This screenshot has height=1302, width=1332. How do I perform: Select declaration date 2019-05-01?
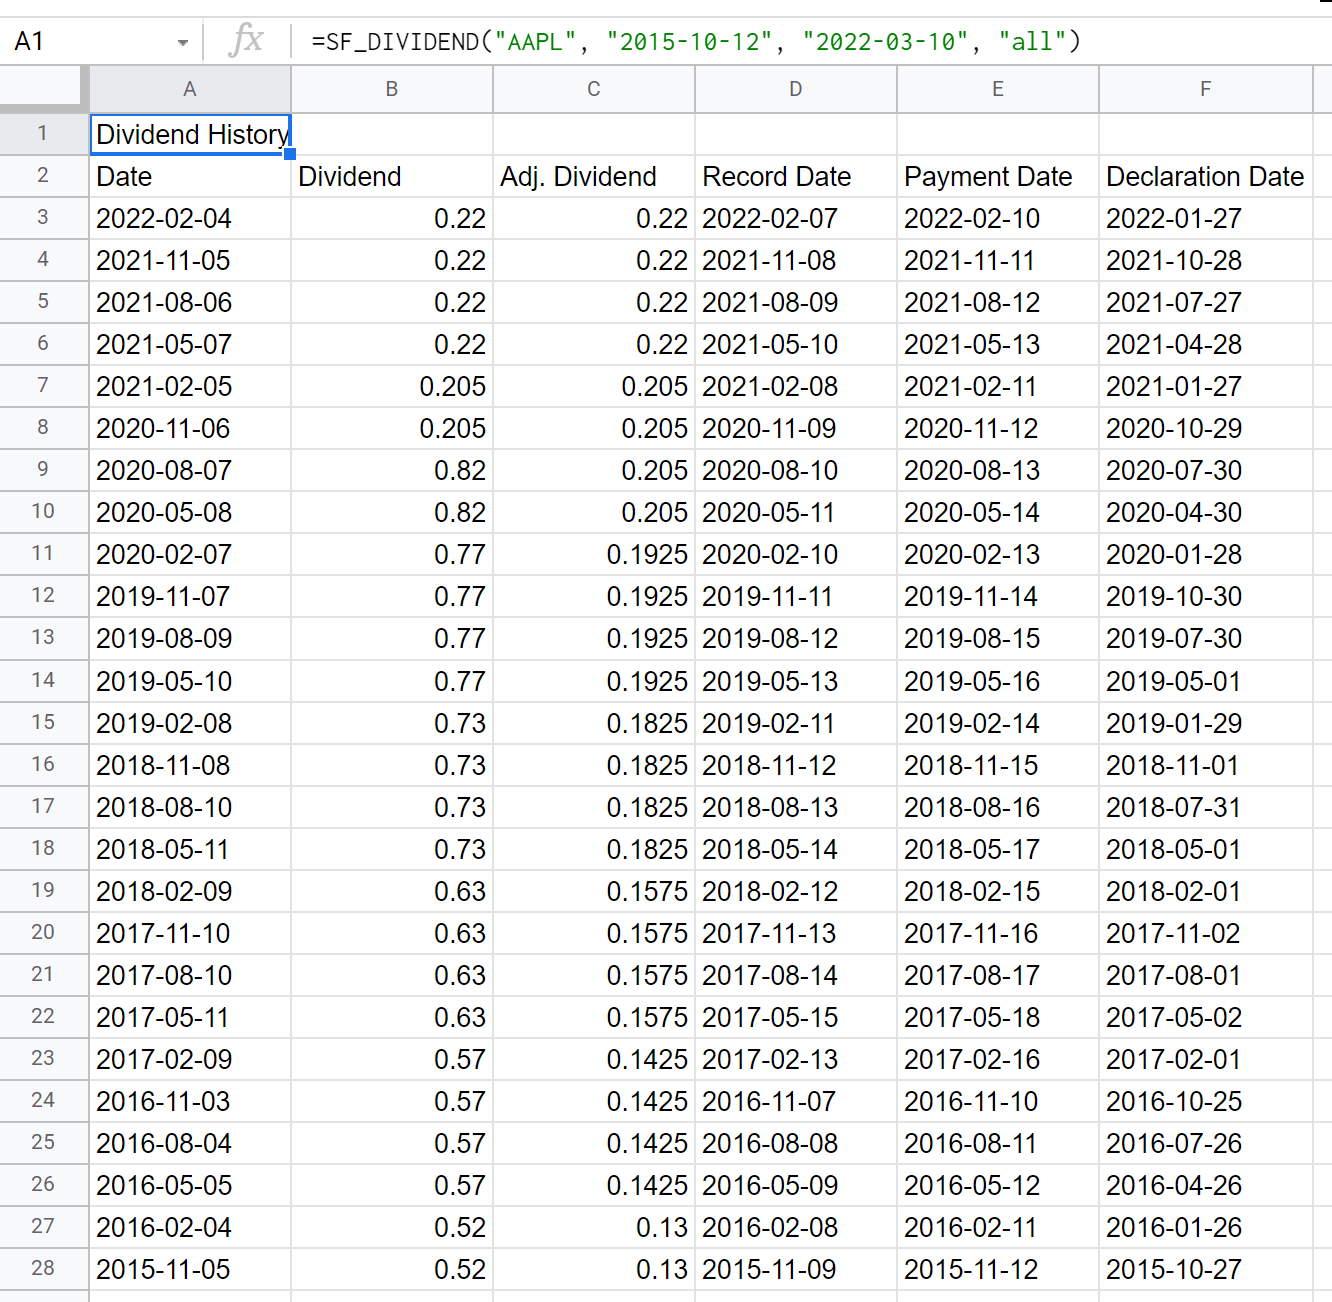(x=1206, y=681)
